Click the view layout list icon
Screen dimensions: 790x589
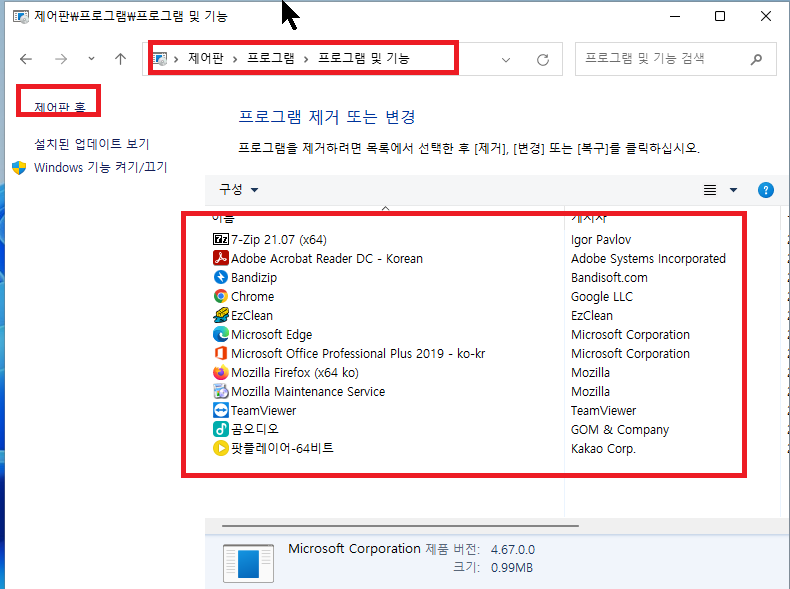click(x=709, y=190)
